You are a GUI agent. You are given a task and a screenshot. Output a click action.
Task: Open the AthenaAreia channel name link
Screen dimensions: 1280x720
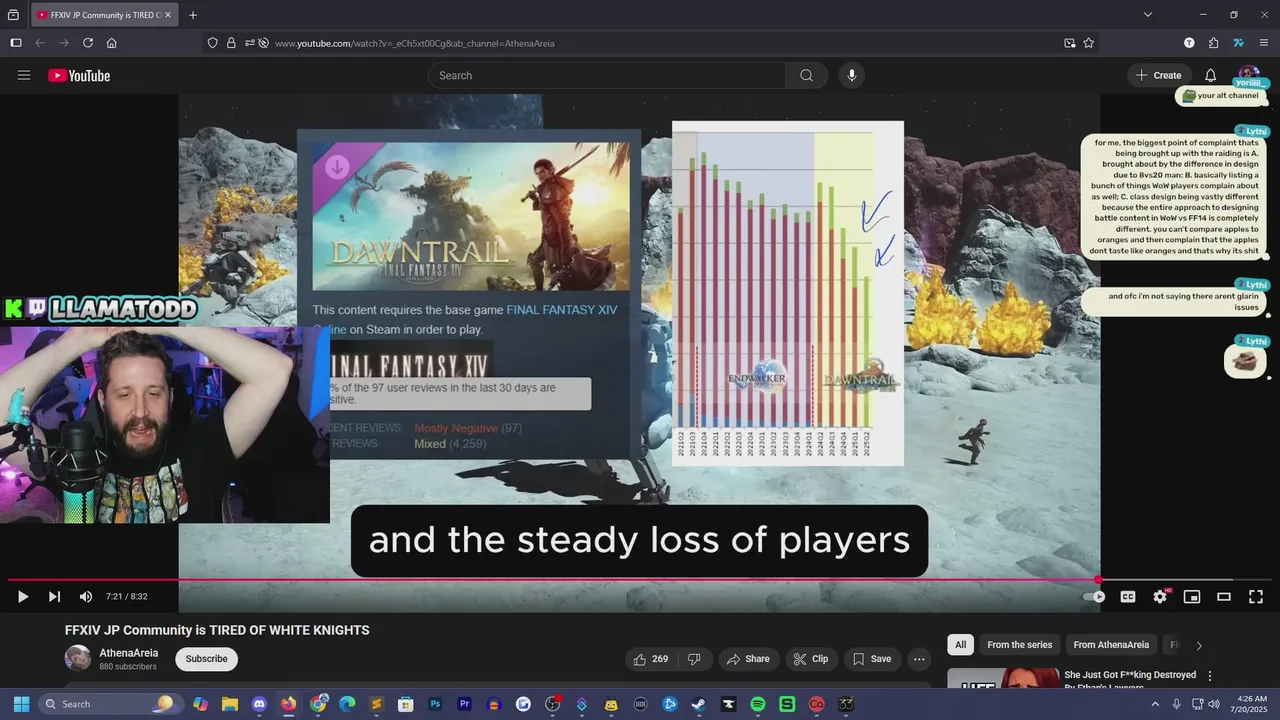[129, 653]
